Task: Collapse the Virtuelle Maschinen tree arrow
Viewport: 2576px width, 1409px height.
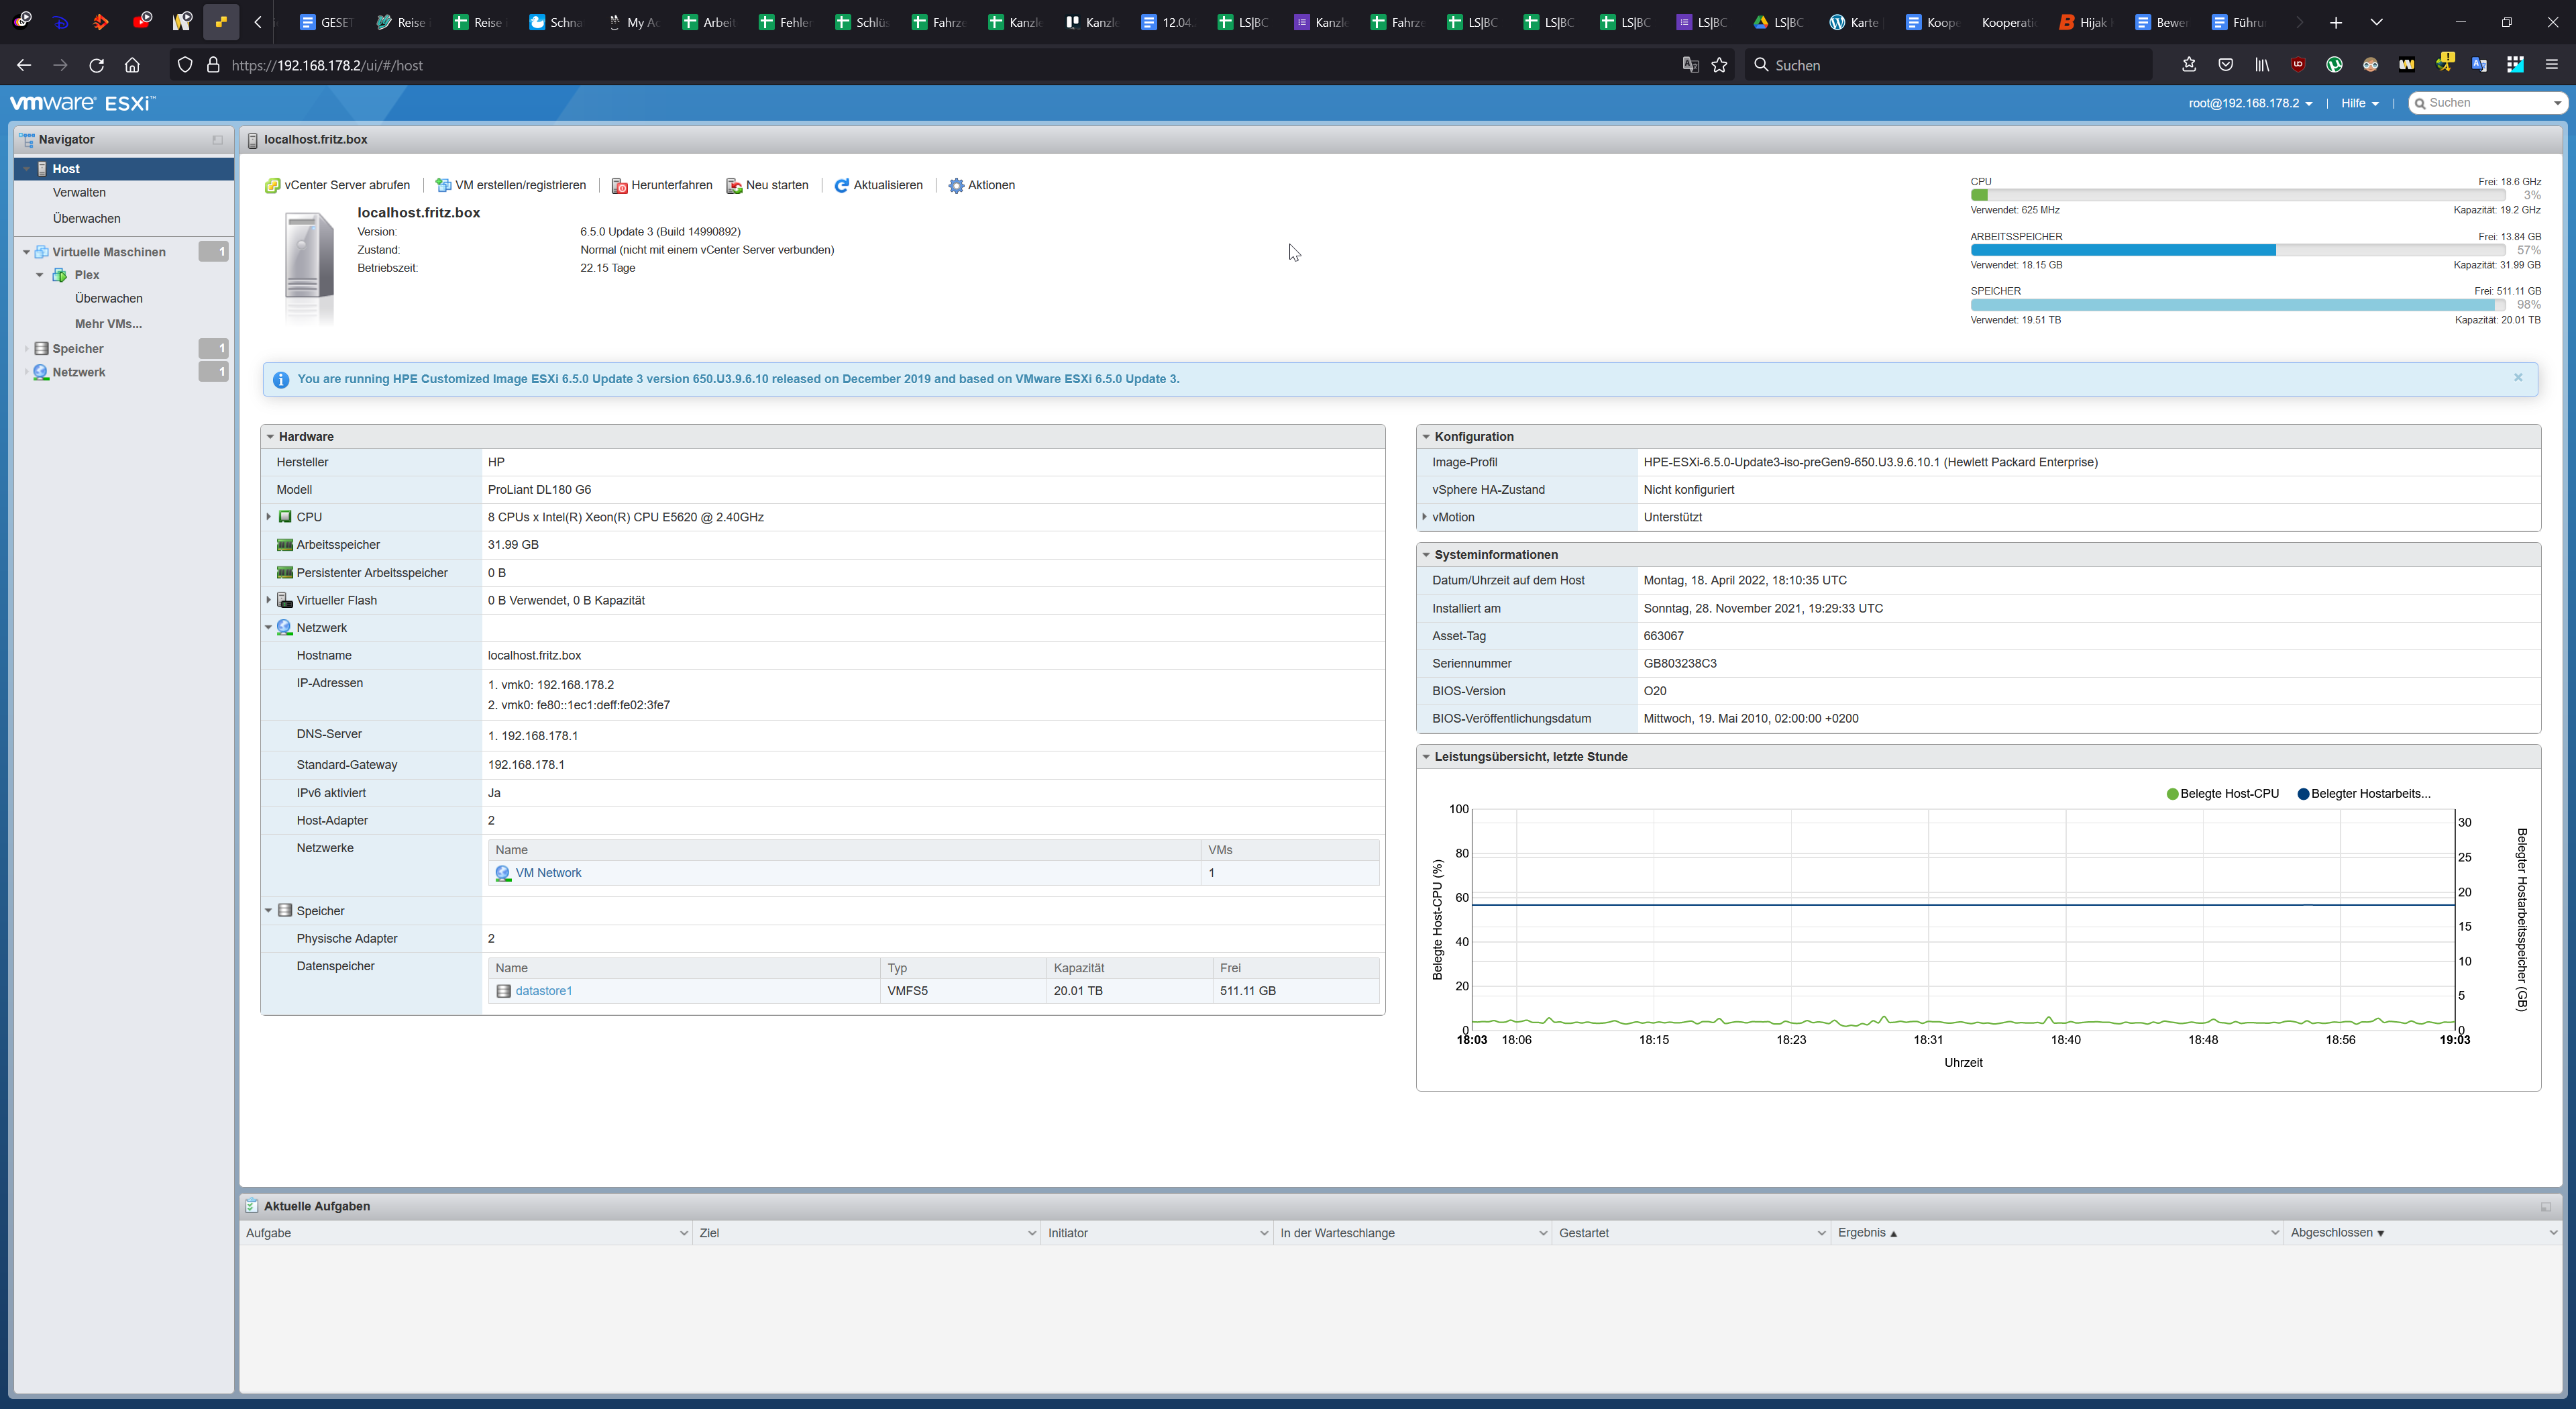Action: 26,252
